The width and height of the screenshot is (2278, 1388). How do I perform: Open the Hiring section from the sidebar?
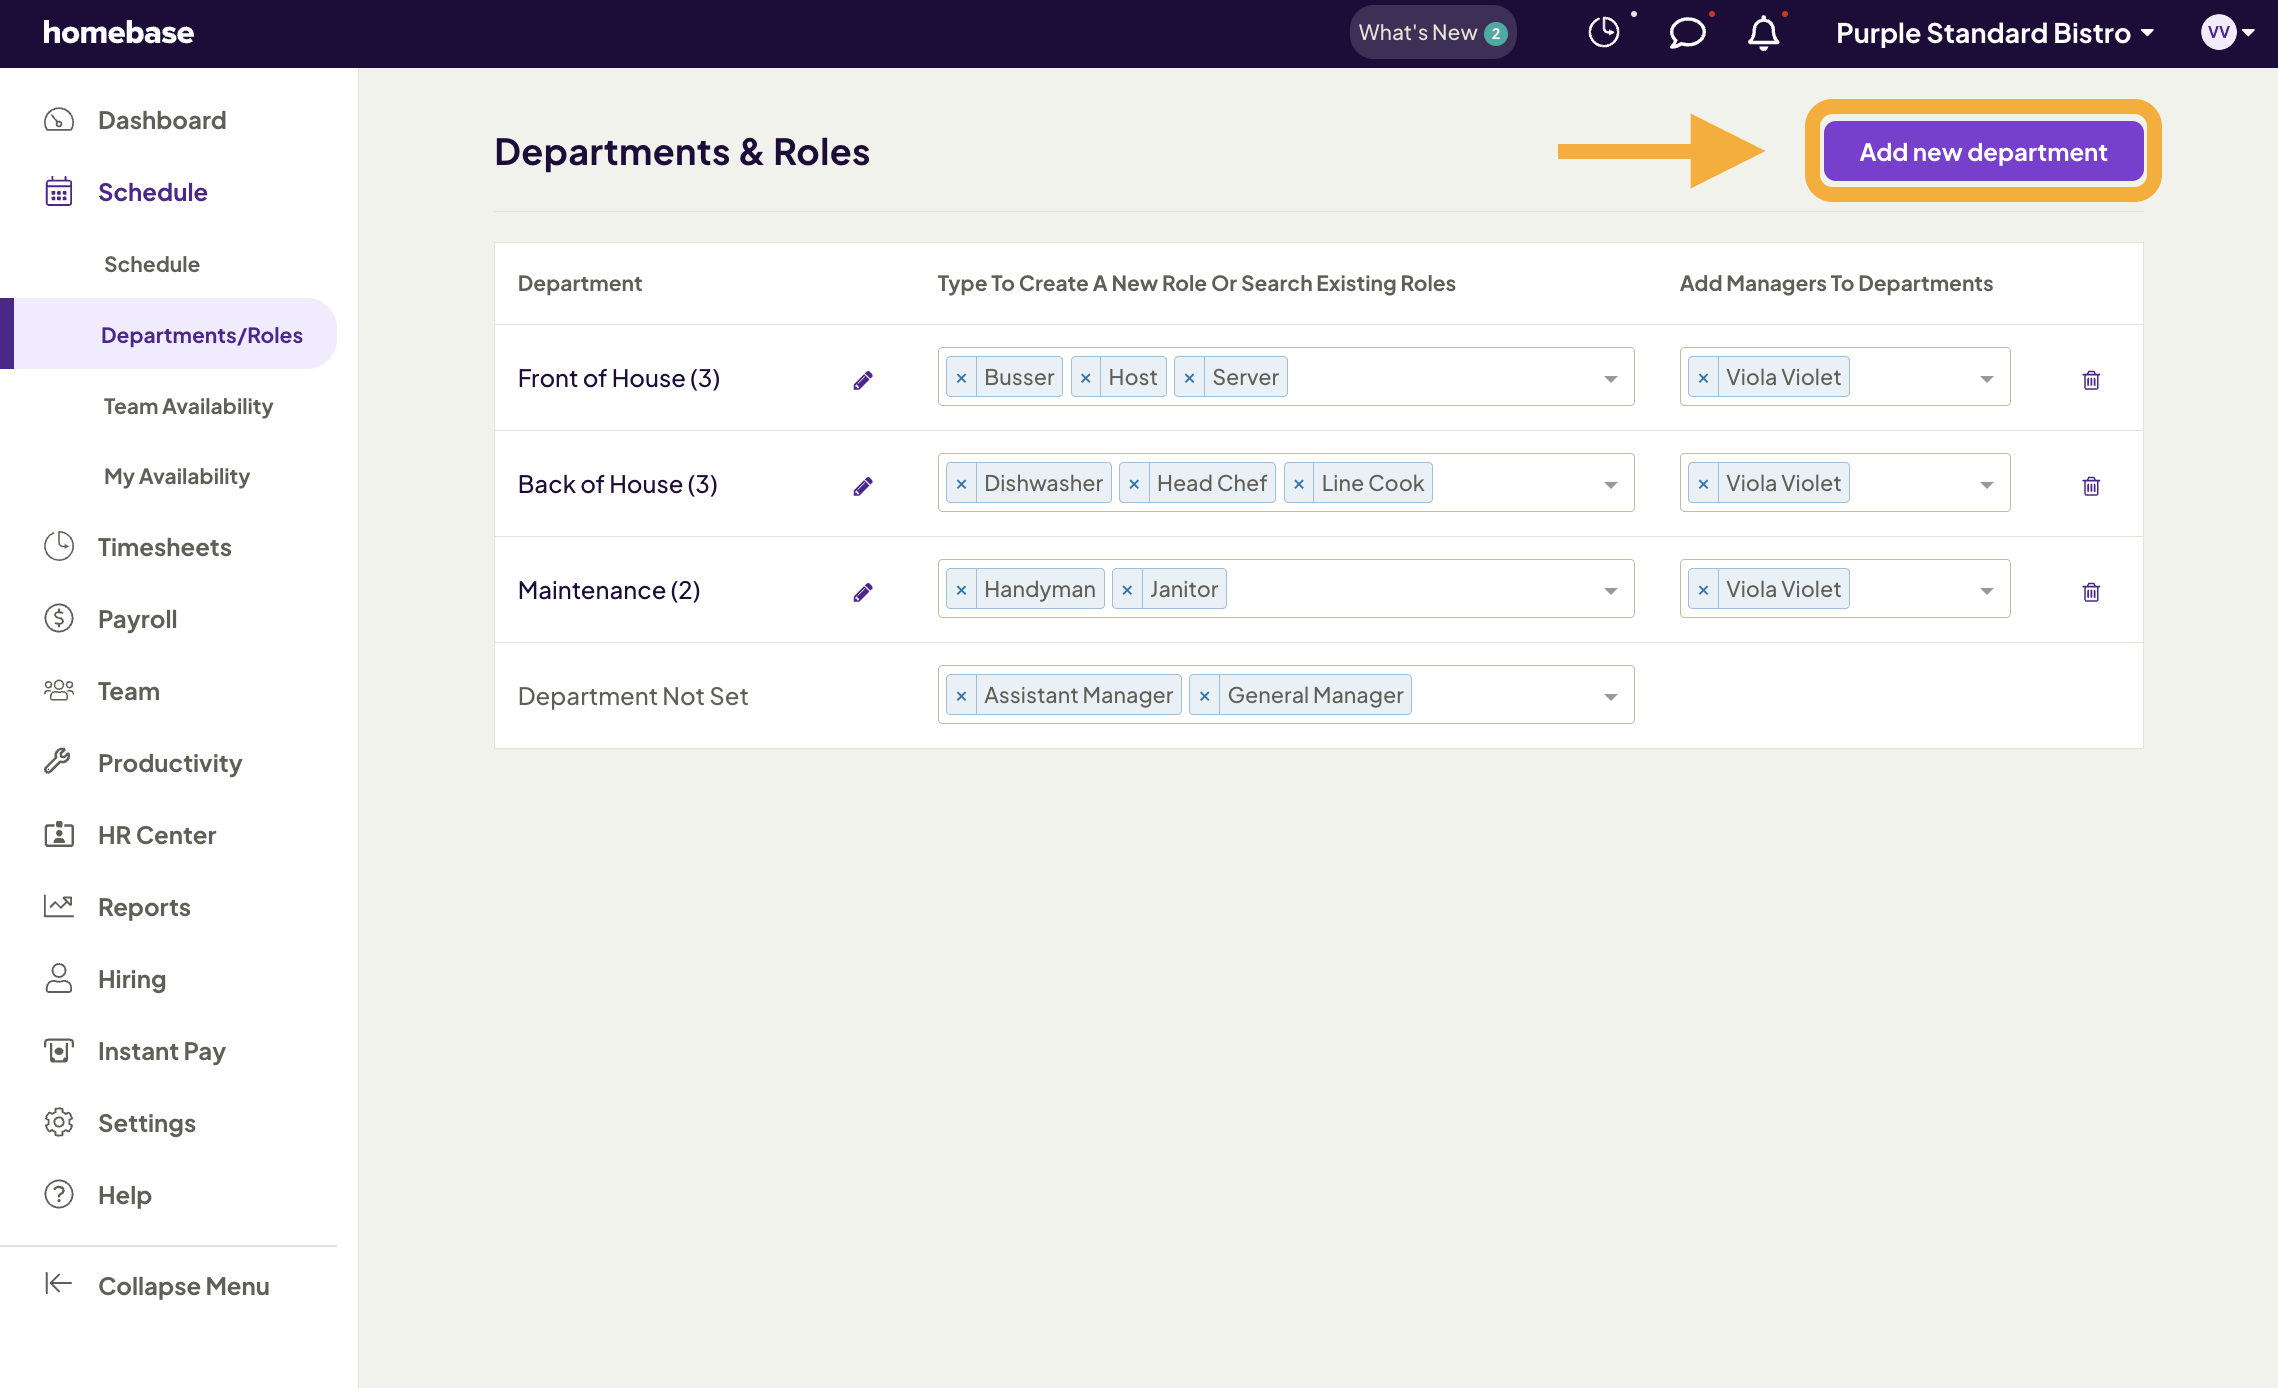tap(132, 979)
